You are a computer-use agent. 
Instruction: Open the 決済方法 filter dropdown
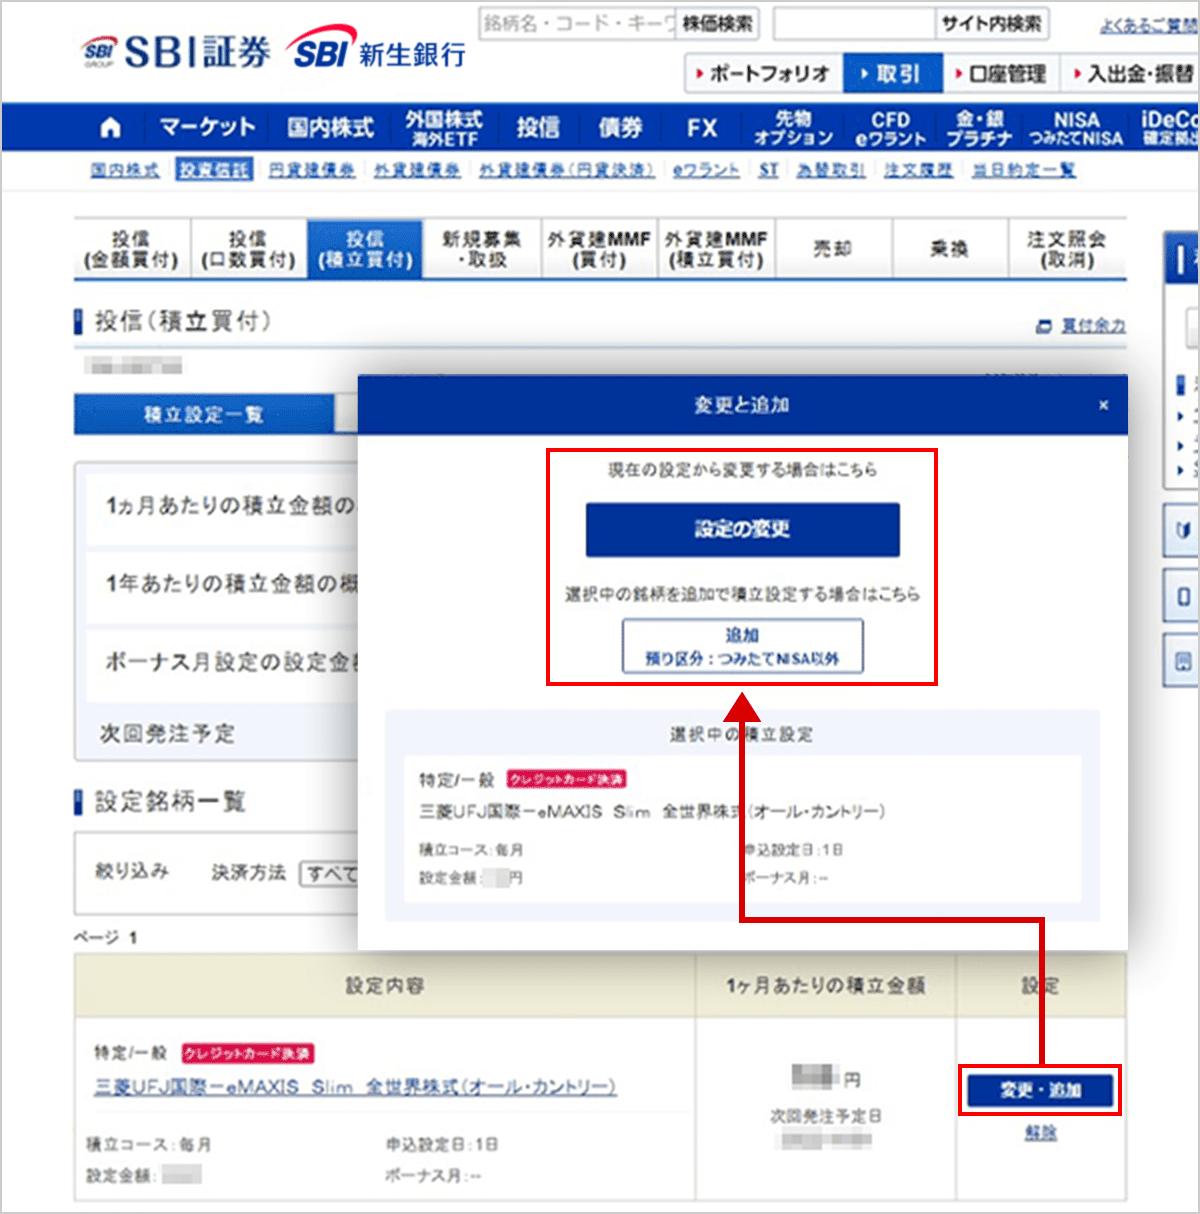point(330,873)
